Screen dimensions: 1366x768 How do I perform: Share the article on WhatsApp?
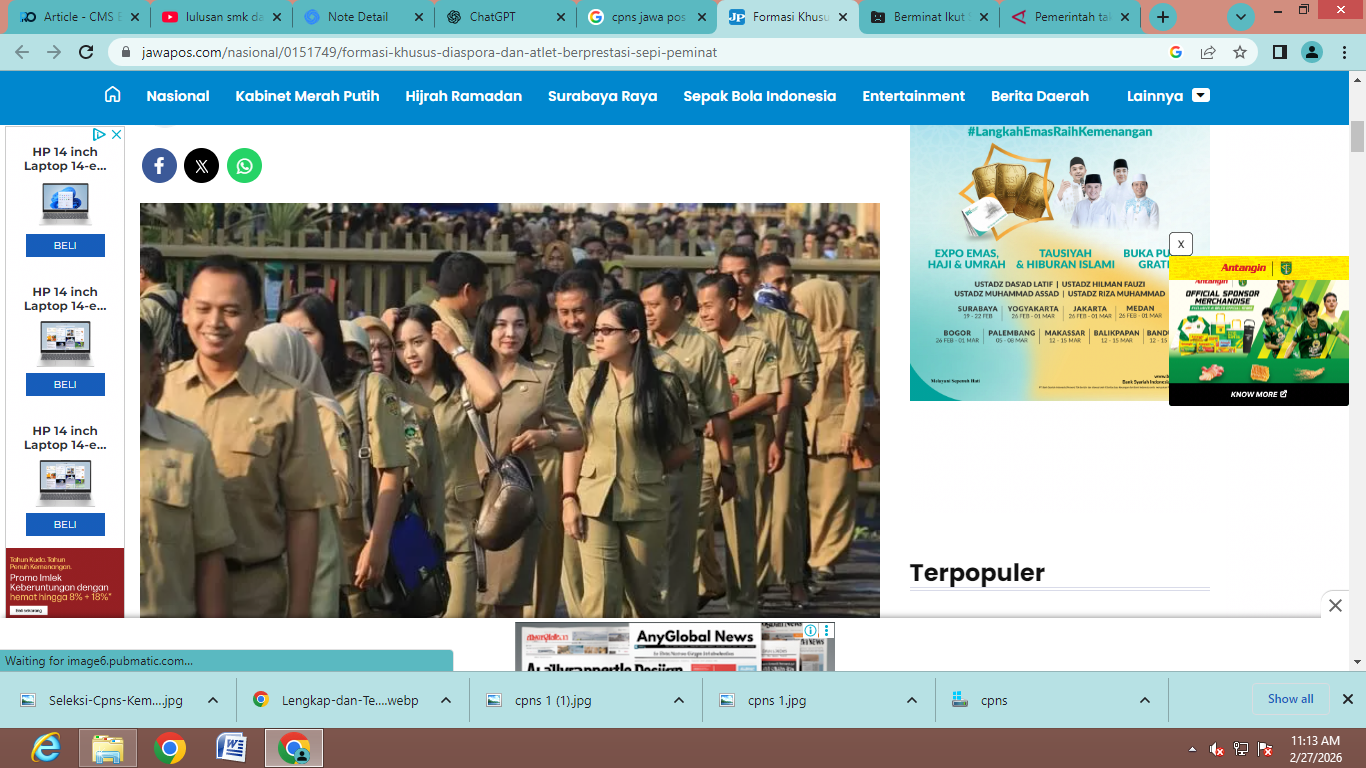[244, 165]
